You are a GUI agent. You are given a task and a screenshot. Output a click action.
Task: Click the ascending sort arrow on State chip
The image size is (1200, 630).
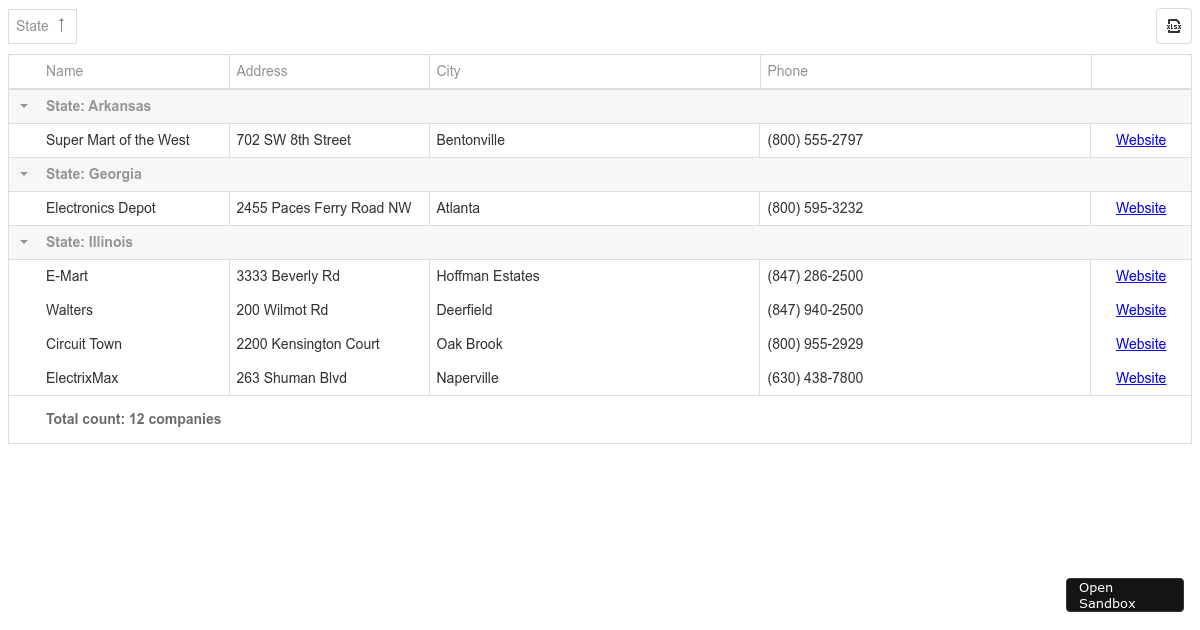pos(63,26)
